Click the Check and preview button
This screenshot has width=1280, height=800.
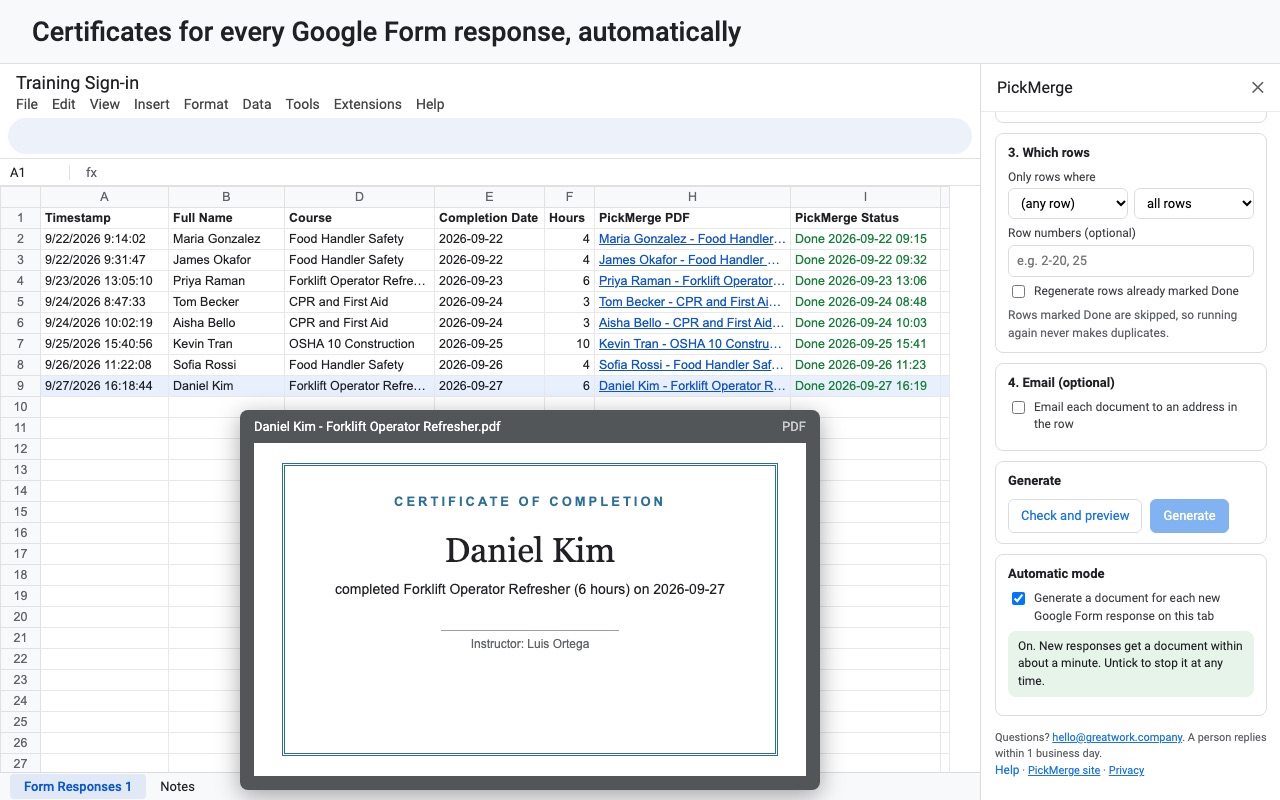1075,515
